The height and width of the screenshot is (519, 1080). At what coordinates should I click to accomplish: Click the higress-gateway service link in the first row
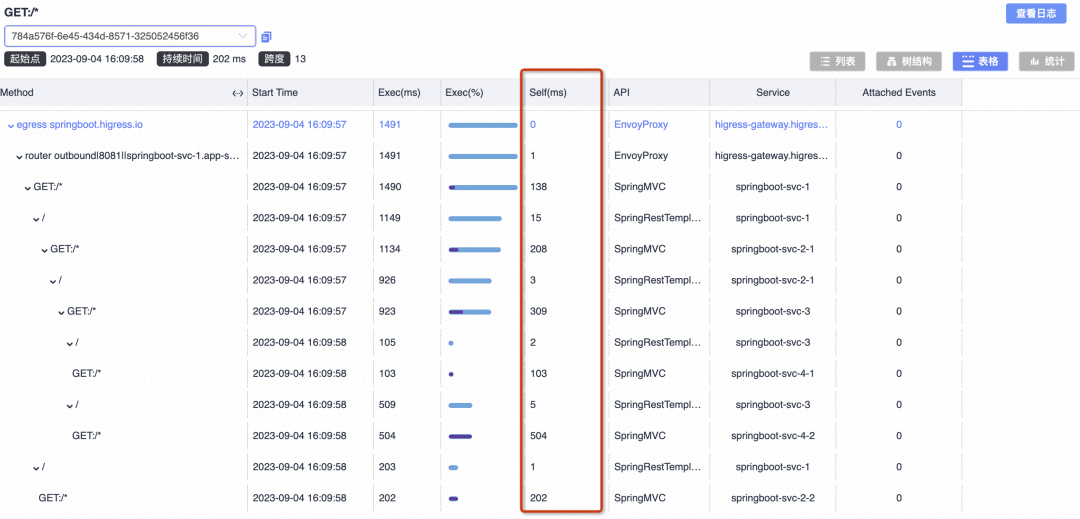pos(771,125)
